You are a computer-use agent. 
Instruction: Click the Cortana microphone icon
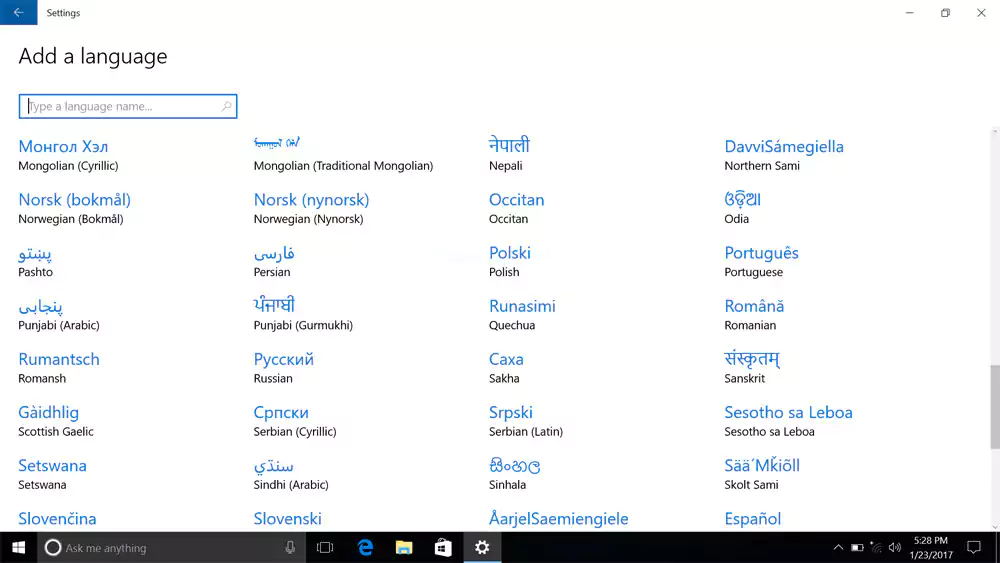tap(290, 547)
